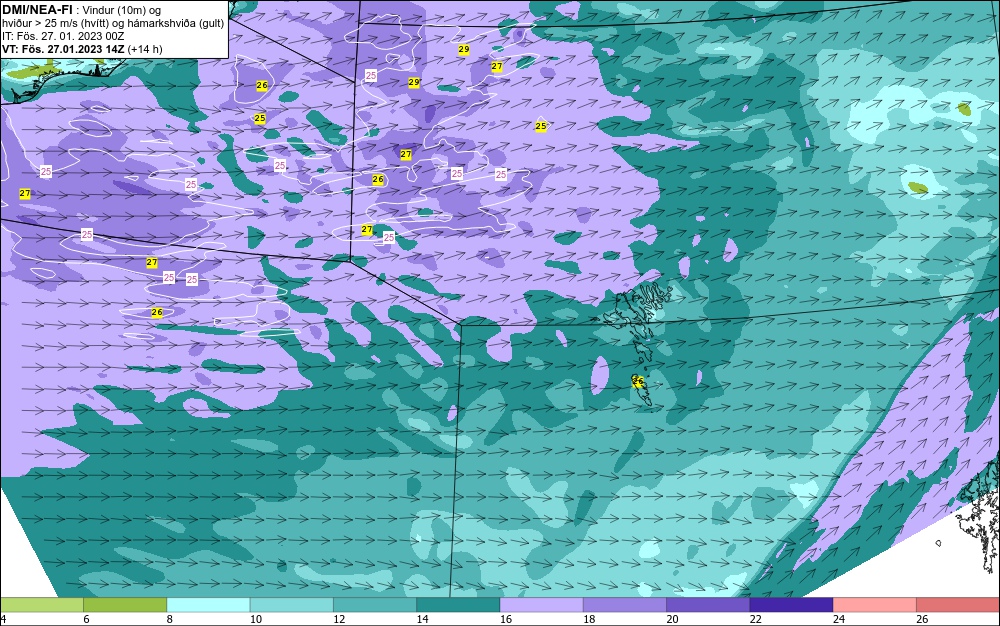Click the legend scale value 12

click(x=339, y=619)
